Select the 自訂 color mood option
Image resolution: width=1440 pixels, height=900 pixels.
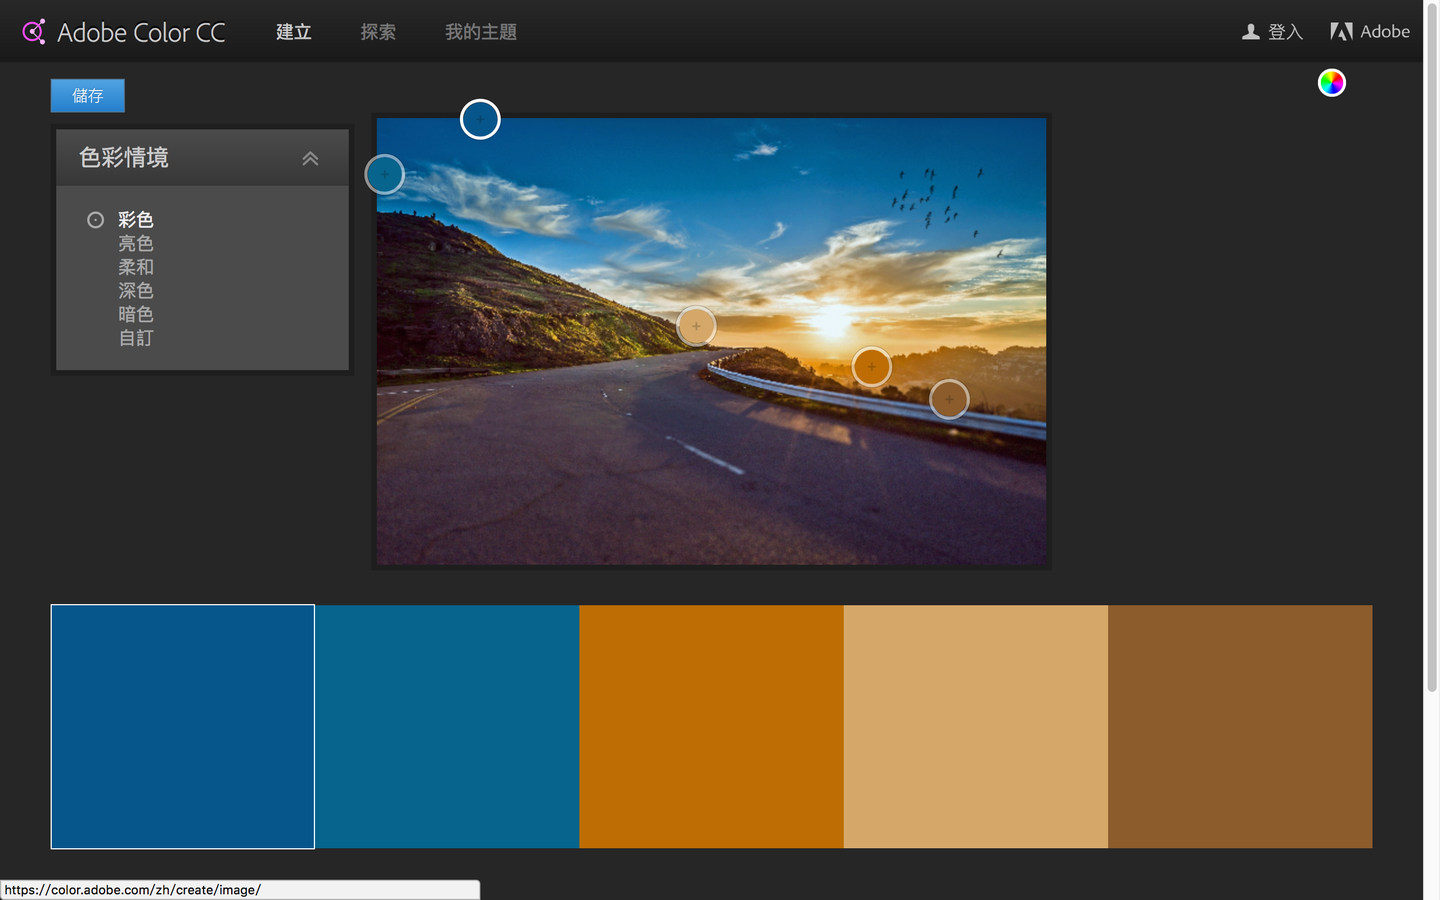point(135,338)
